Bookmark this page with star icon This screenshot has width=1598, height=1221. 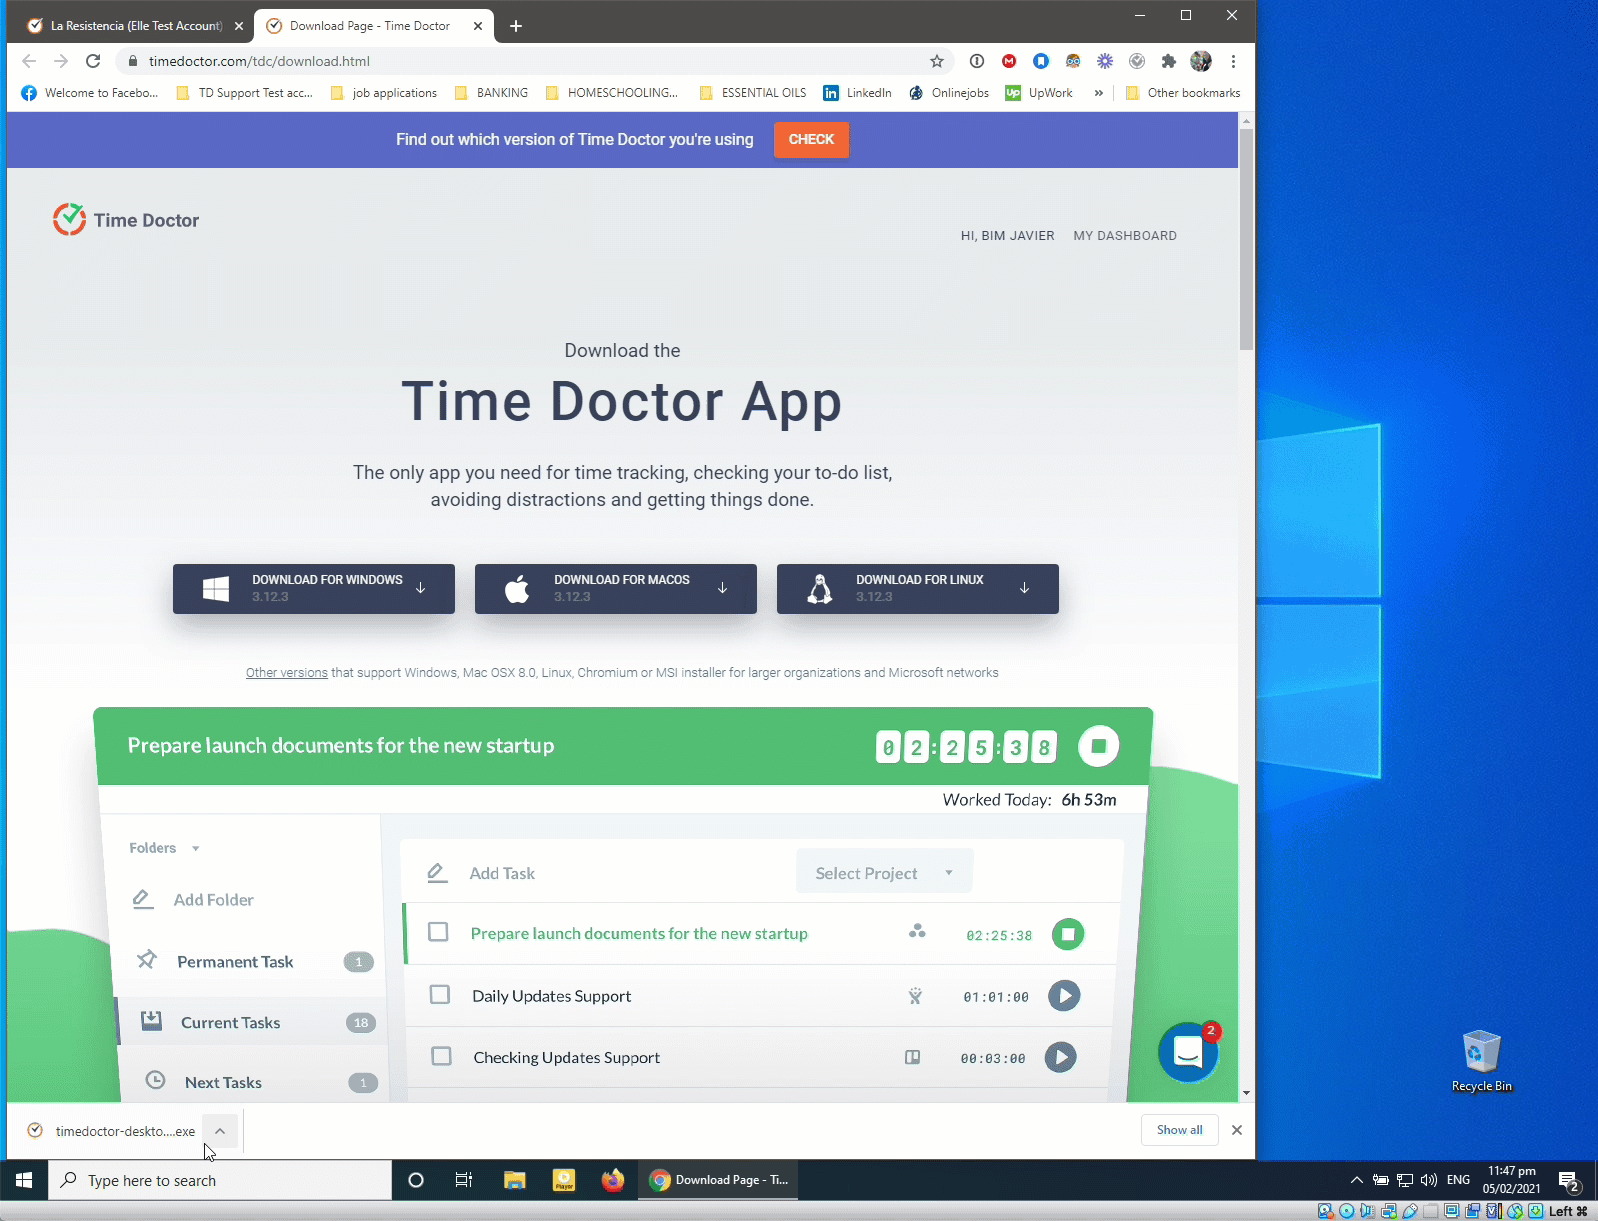click(x=937, y=61)
